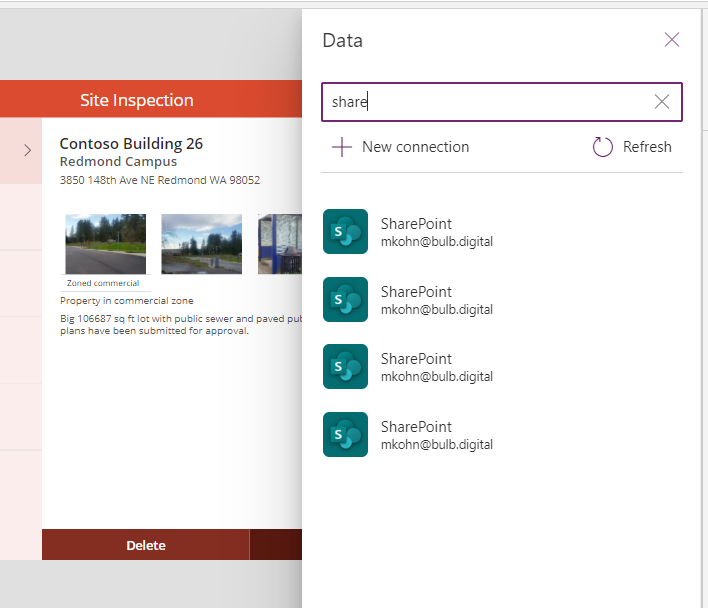Clear the search field text
This screenshot has width=708, height=608.
pos(661,102)
